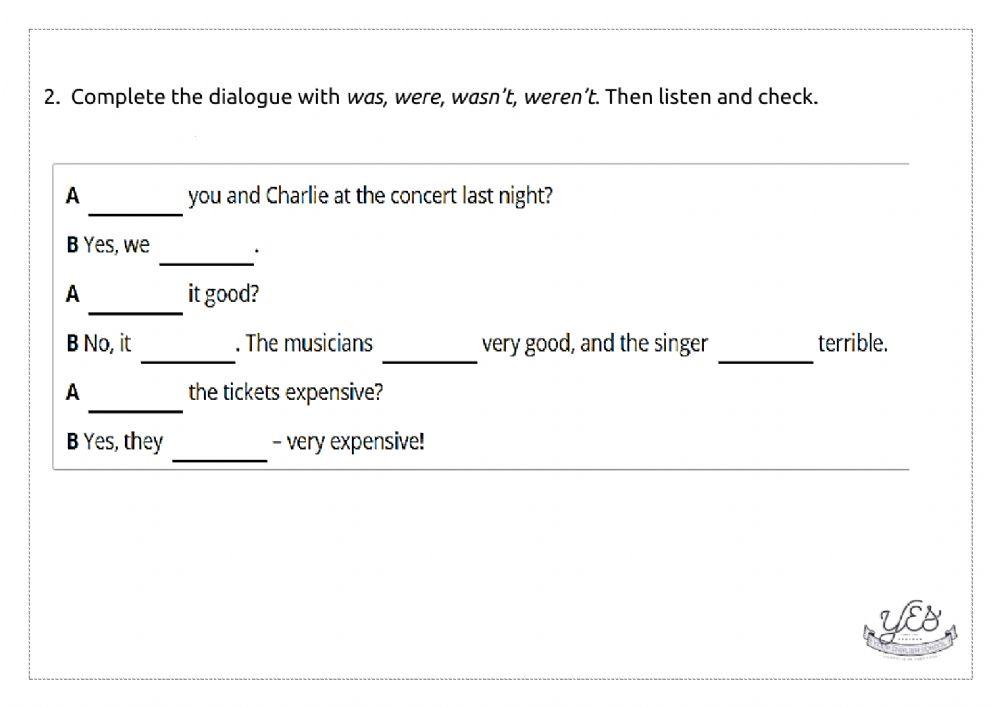The width and height of the screenshot is (1000, 707).
Task: Click the blank after "The musicians"
Action: click(430, 348)
